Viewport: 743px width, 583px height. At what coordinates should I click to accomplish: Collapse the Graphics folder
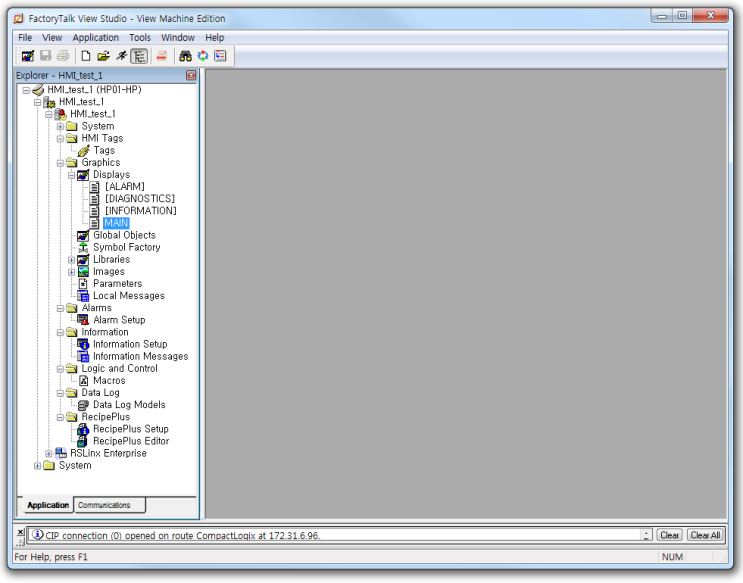click(60, 163)
